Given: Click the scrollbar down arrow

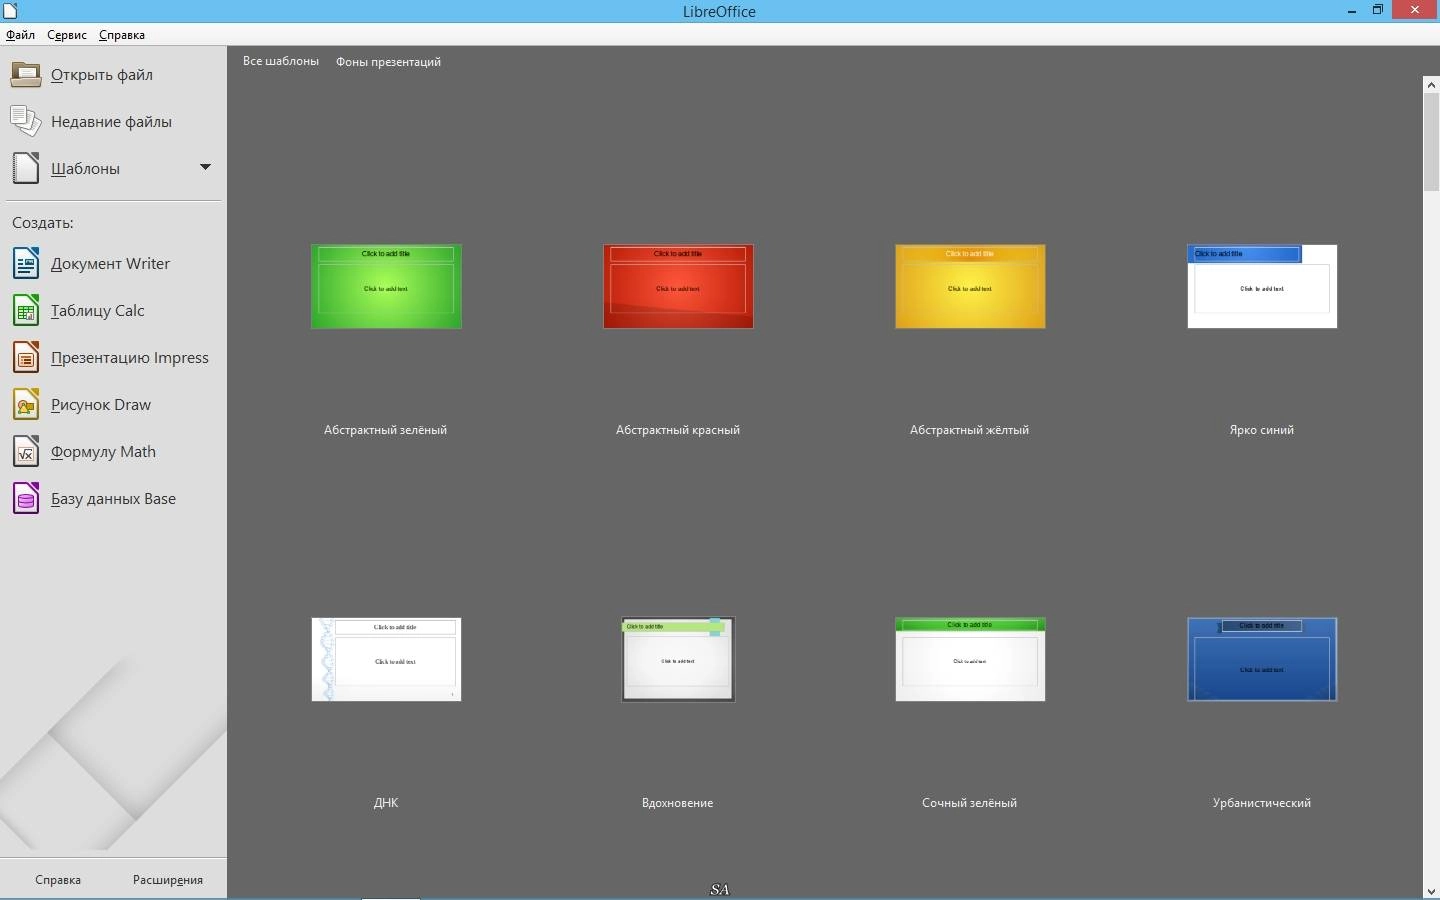Looking at the screenshot, I should point(1431,891).
